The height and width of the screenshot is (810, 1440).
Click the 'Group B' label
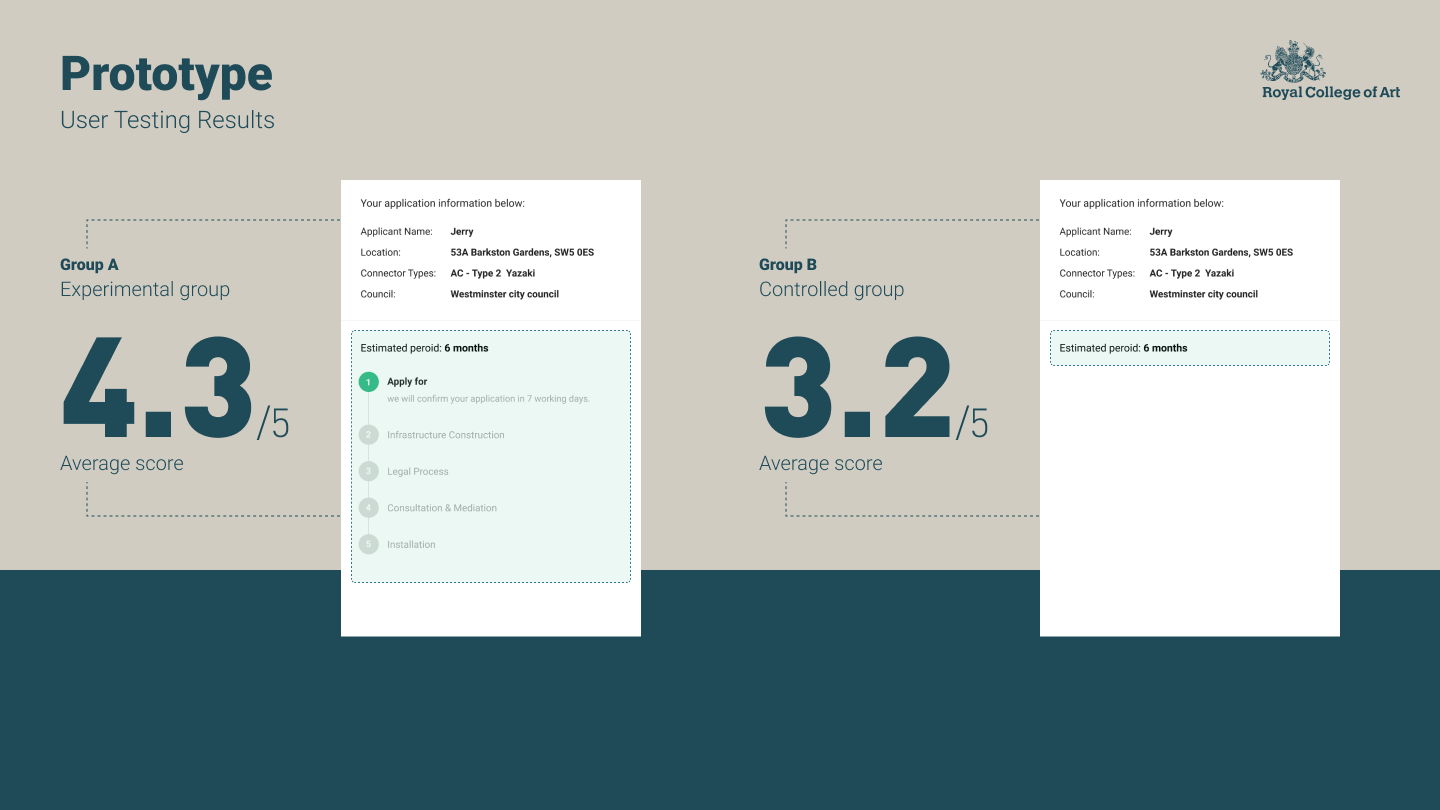pyautogui.click(x=788, y=265)
